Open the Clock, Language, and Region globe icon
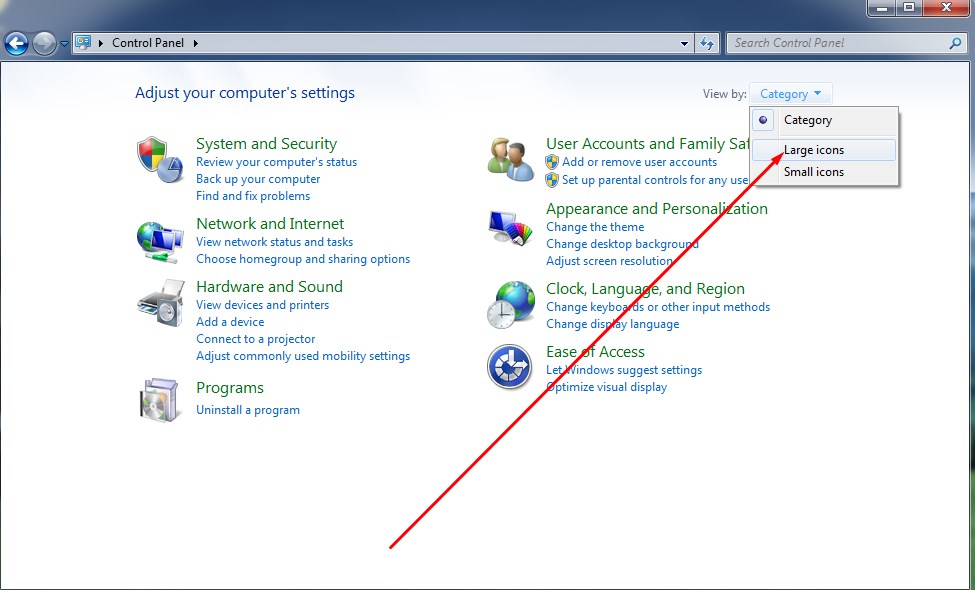 pos(511,305)
